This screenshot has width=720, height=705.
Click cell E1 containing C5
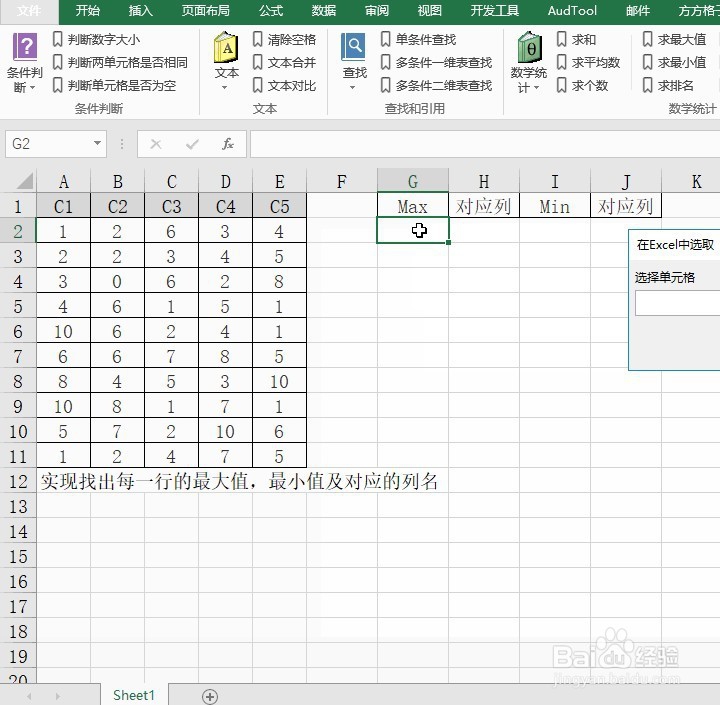tap(280, 206)
